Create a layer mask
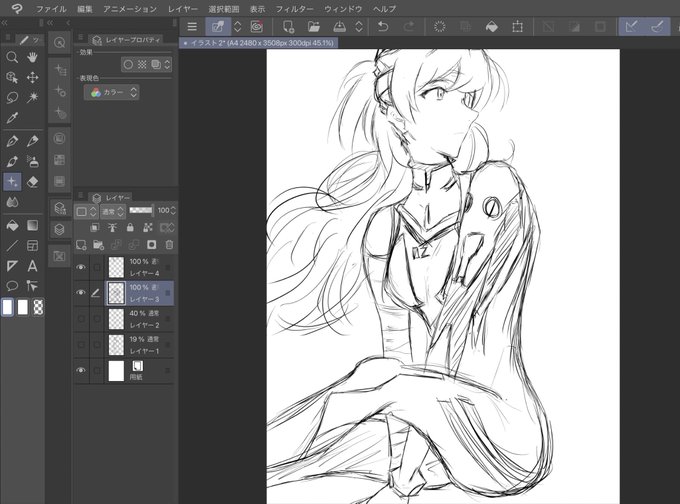The height and width of the screenshot is (504, 680). point(151,245)
